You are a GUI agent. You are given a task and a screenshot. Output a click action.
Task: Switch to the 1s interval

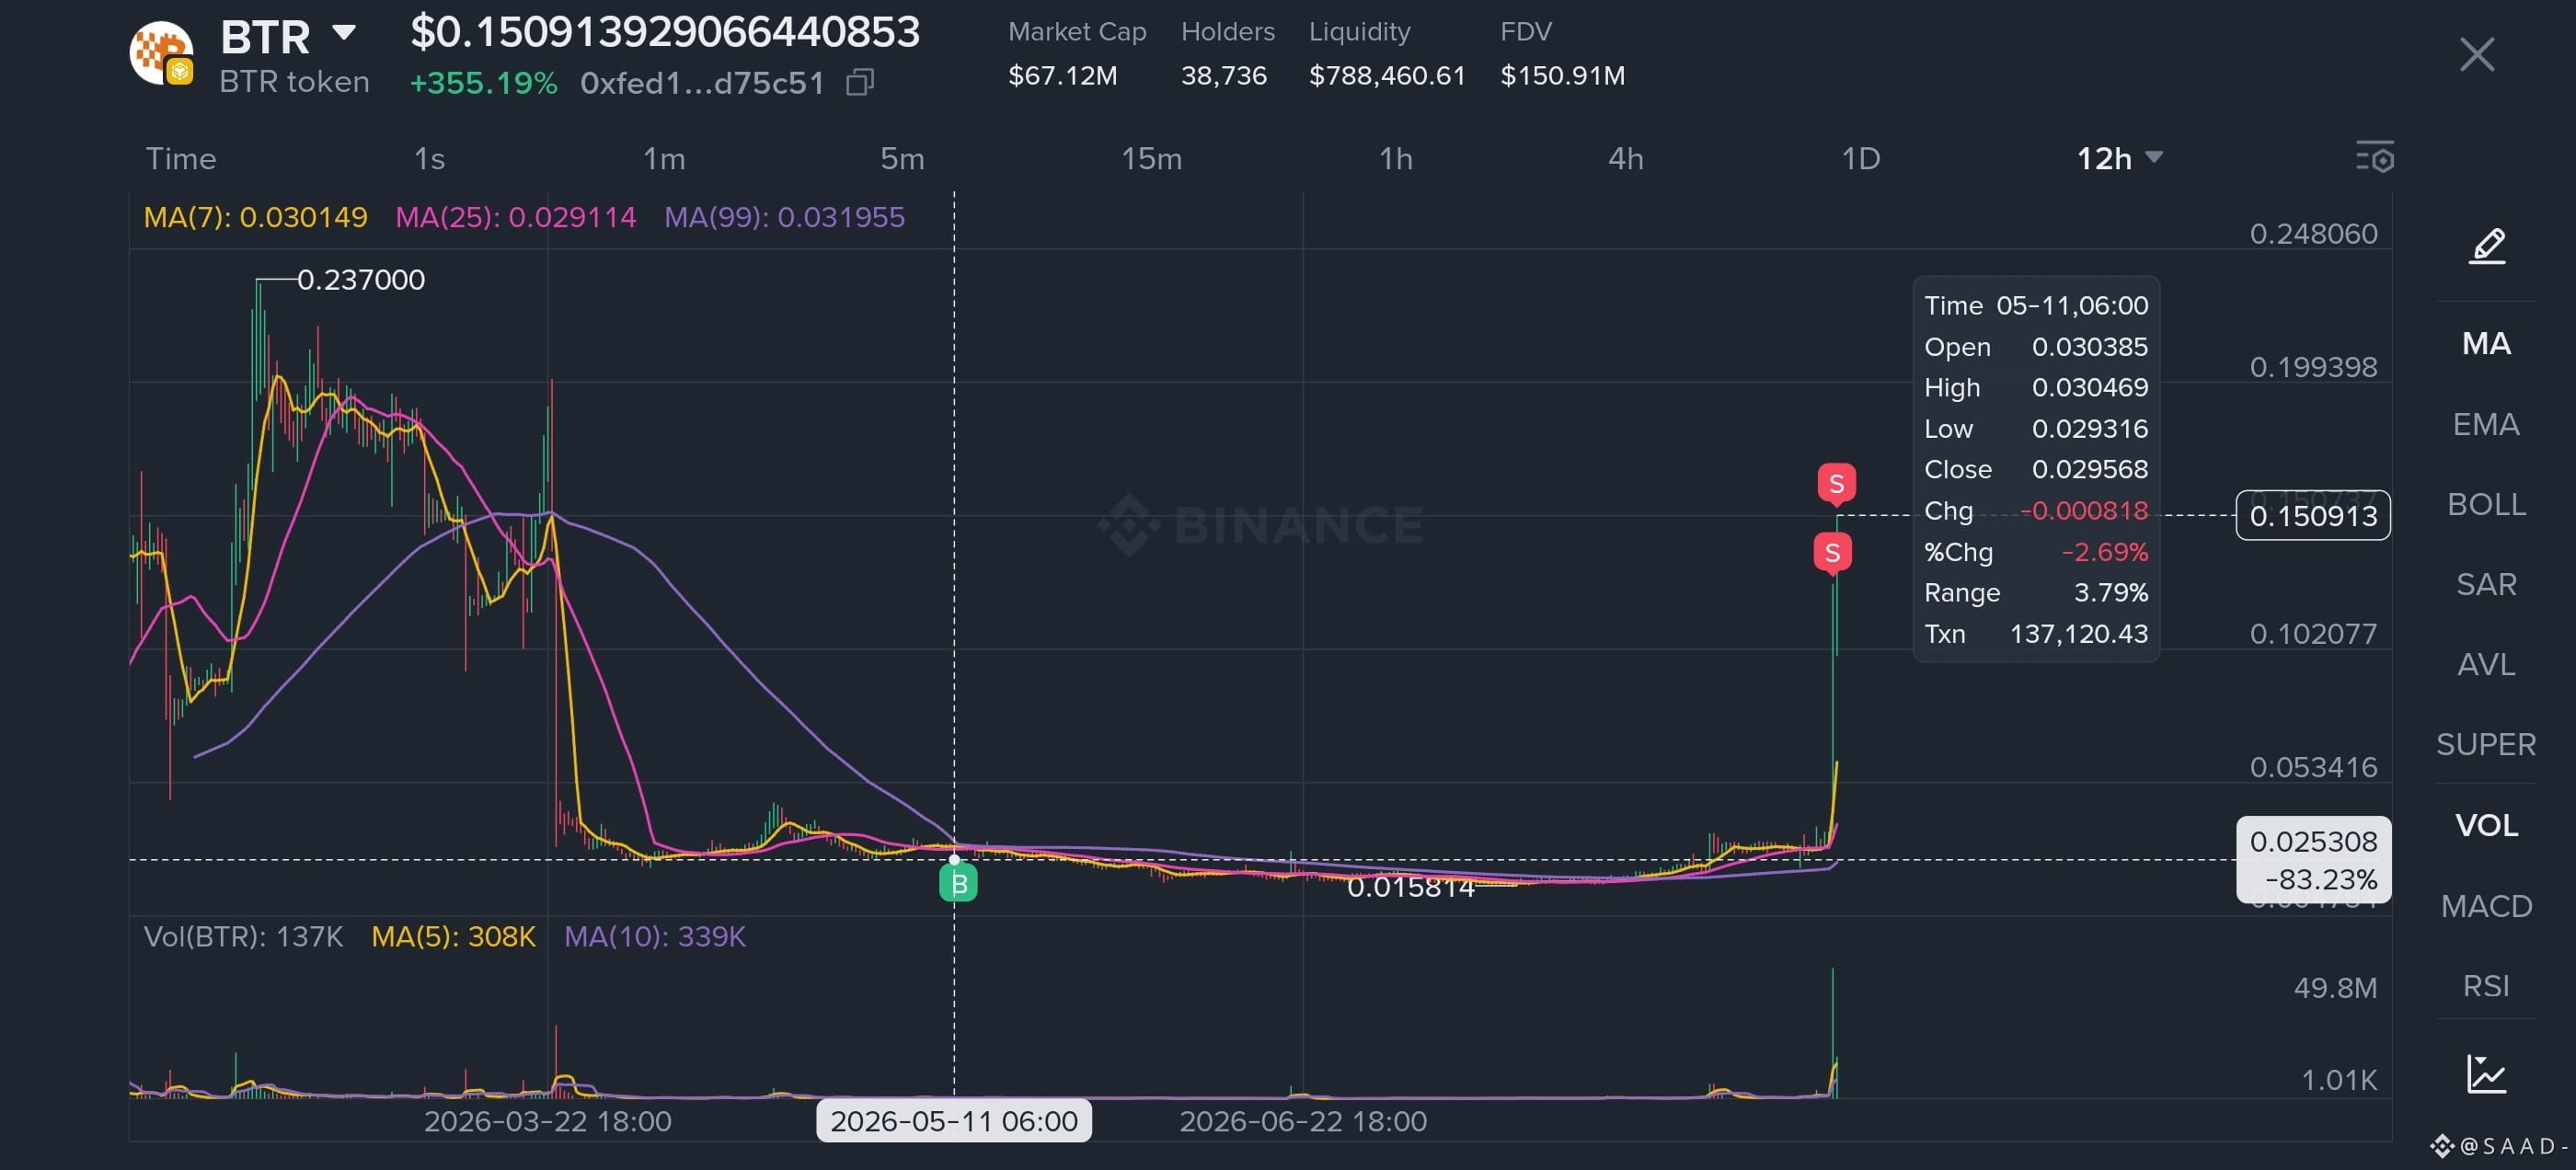coord(429,158)
